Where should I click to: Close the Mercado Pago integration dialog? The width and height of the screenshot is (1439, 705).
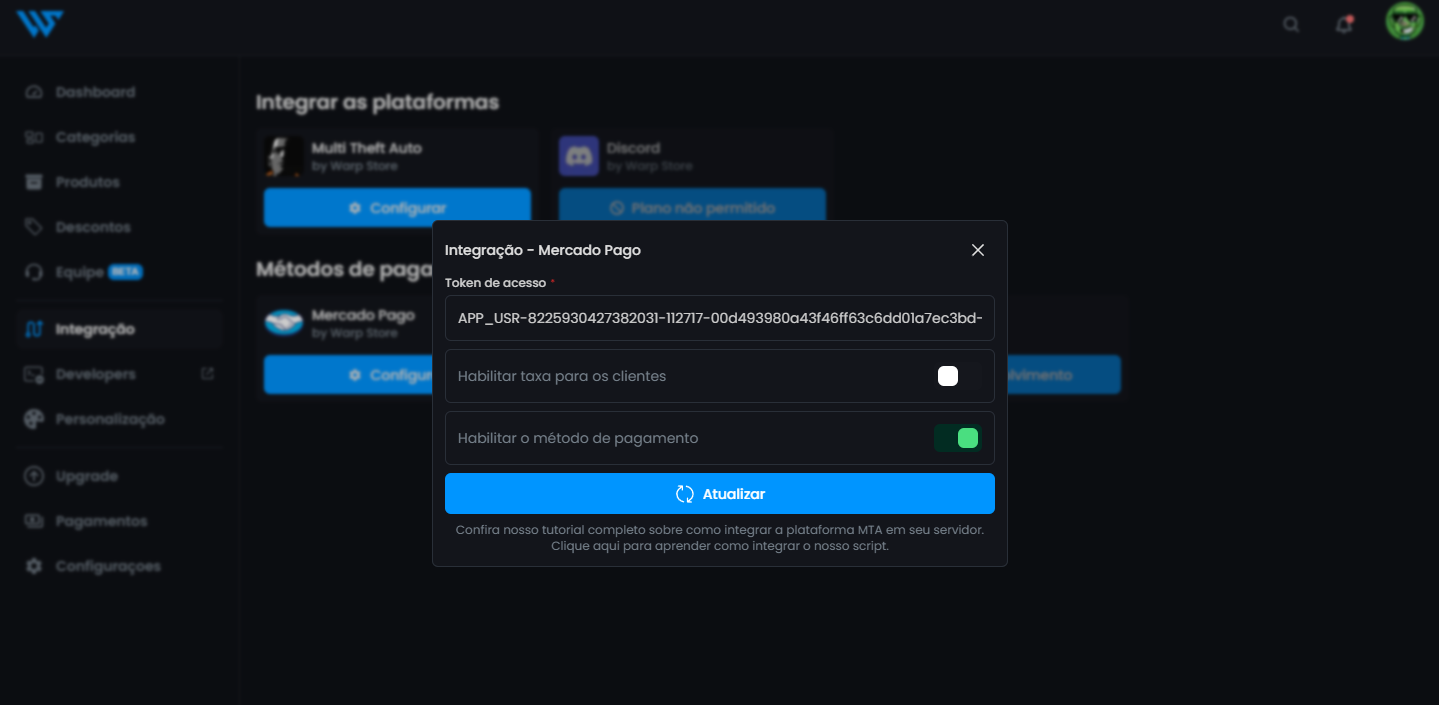[x=978, y=250]
